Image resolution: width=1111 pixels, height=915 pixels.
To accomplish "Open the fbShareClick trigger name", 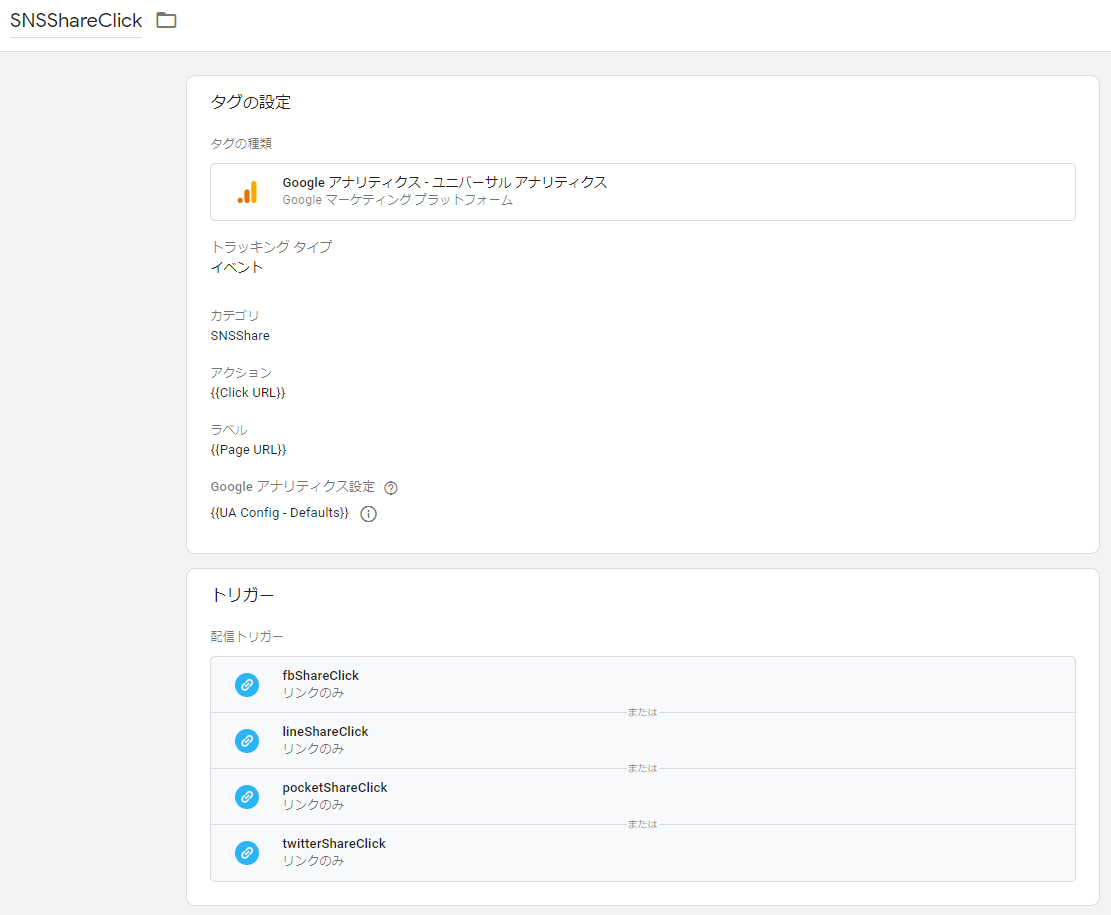I will [x=320, y=676].
